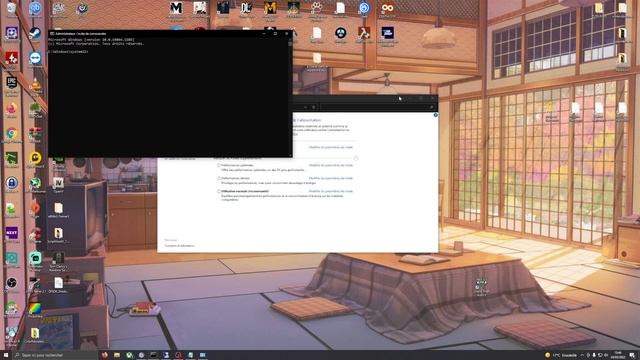Click the taskbar search box
640x360 pixels.
(x=55, y=355)
